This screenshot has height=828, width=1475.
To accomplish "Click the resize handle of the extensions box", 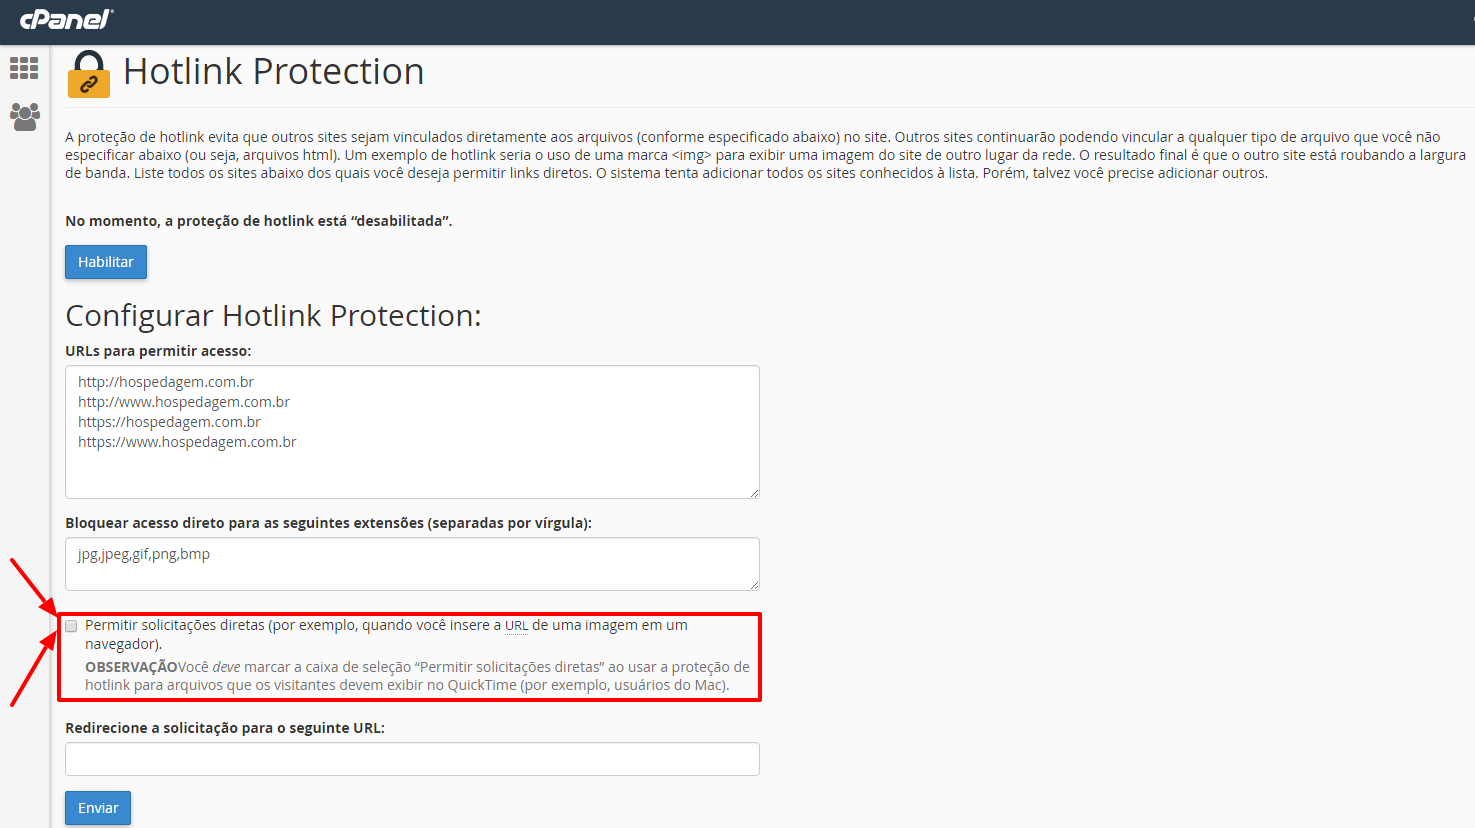I will tap(754, 585).
